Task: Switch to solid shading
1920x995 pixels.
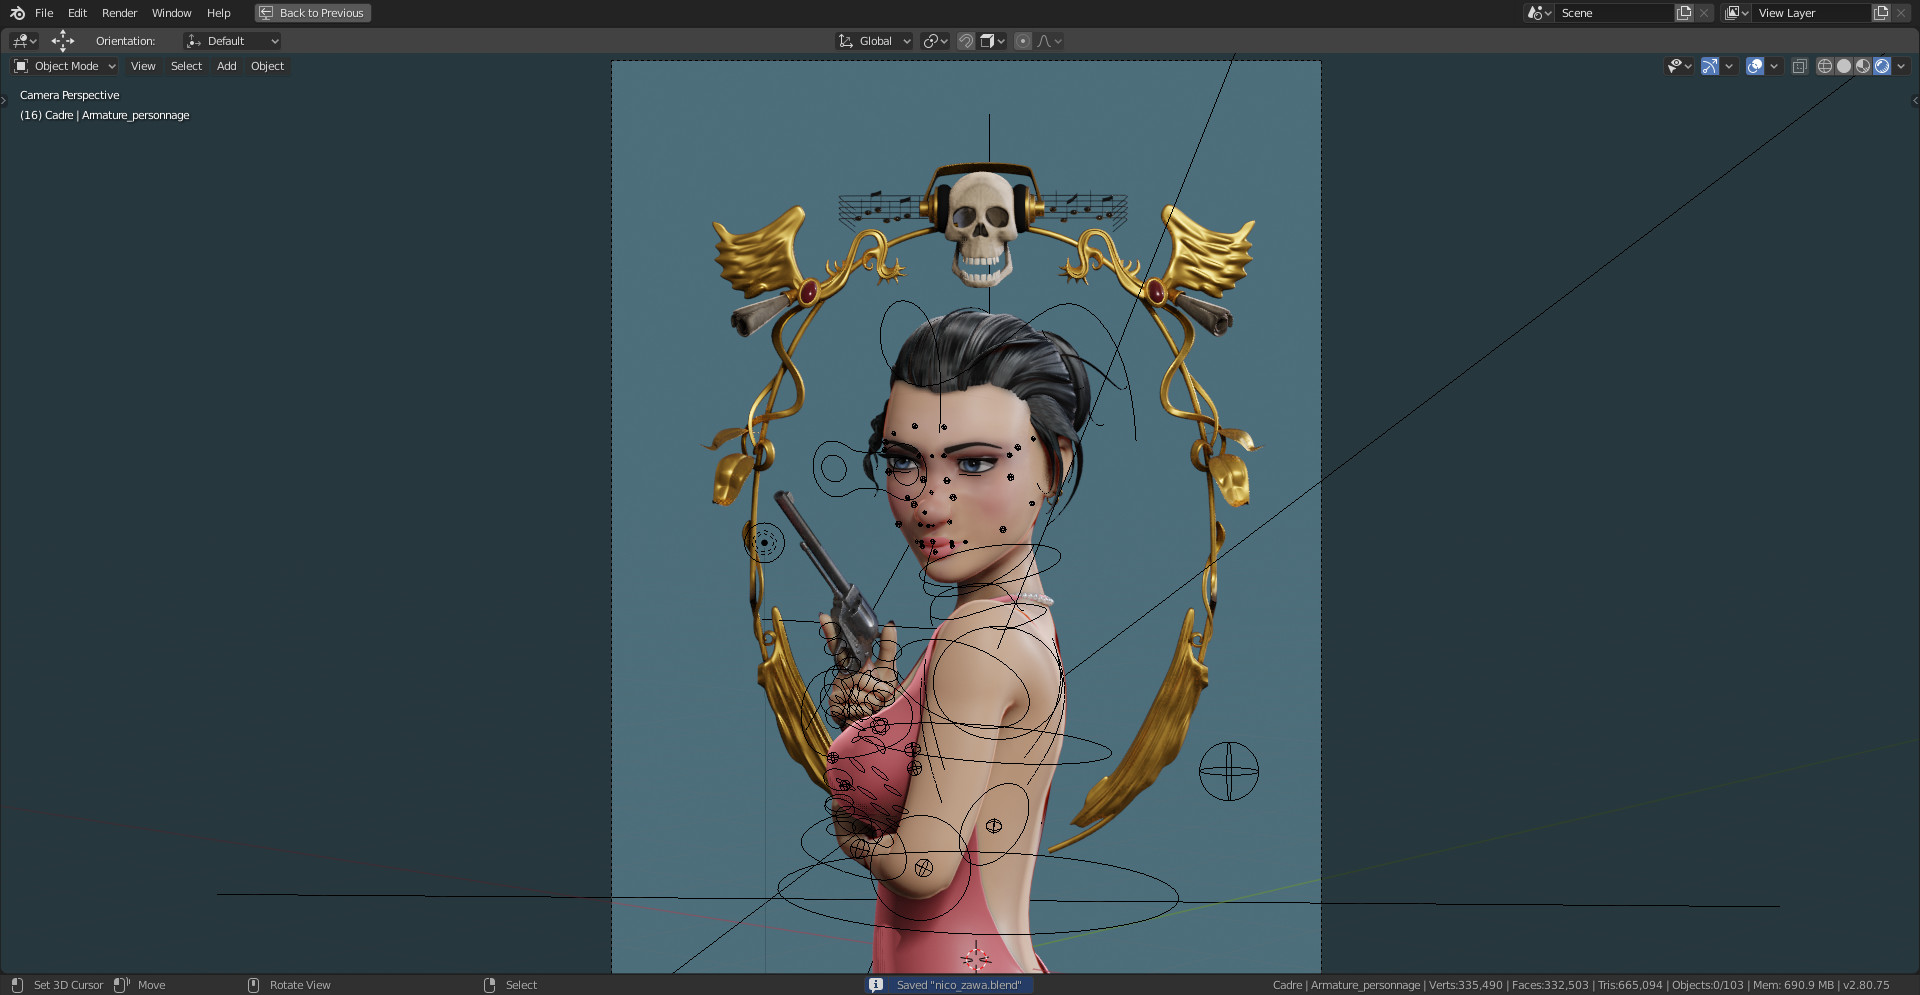Action: 1844,66
